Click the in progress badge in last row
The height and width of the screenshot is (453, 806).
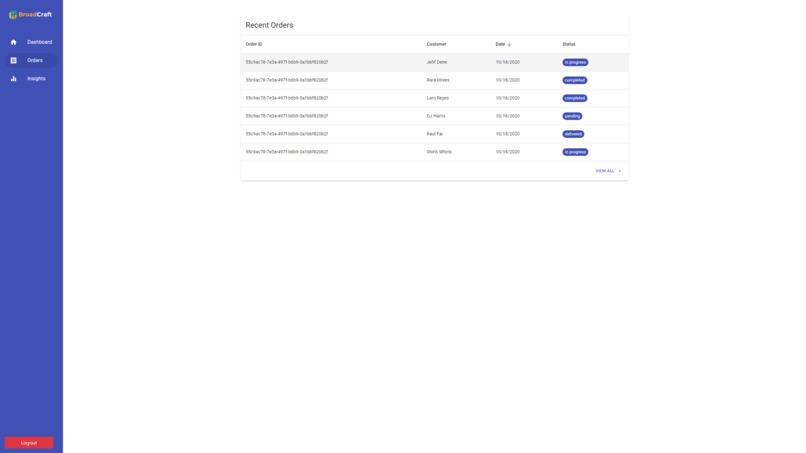pos(575,152)
